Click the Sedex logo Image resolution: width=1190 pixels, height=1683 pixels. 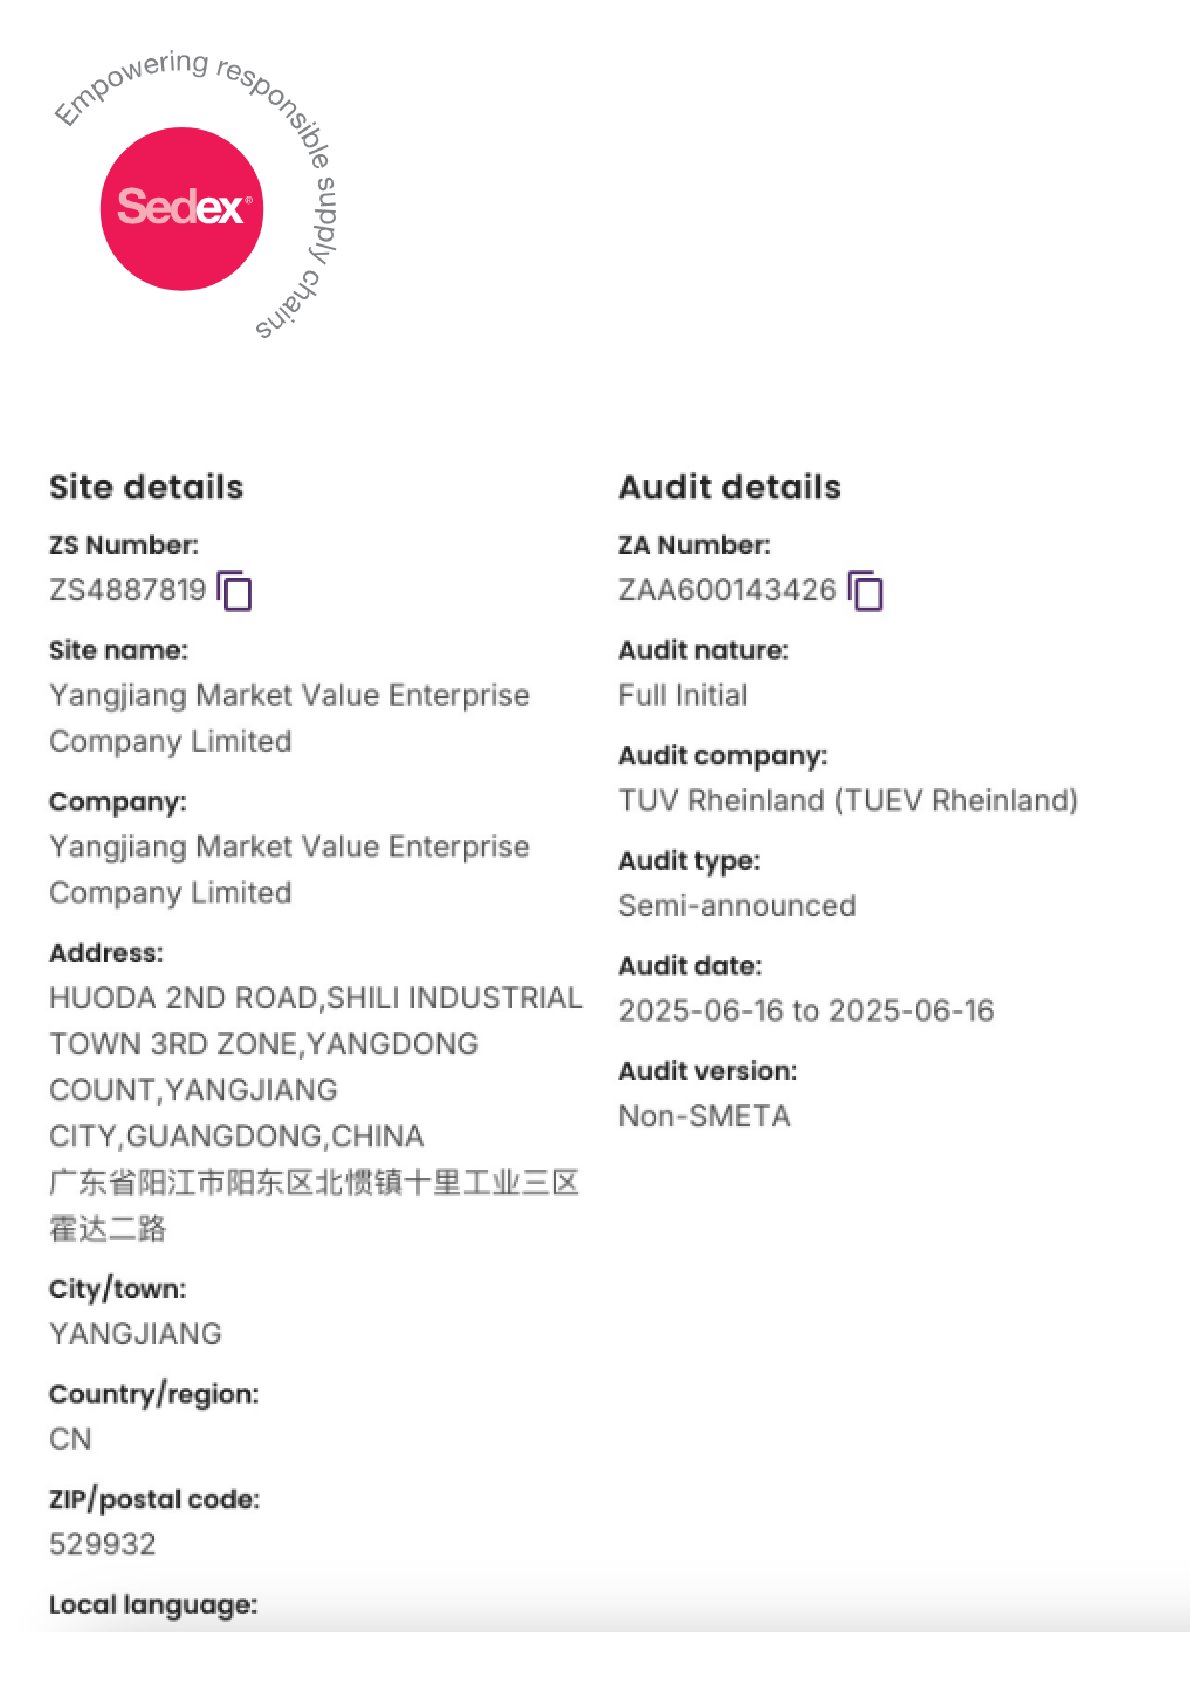point(181,208)
